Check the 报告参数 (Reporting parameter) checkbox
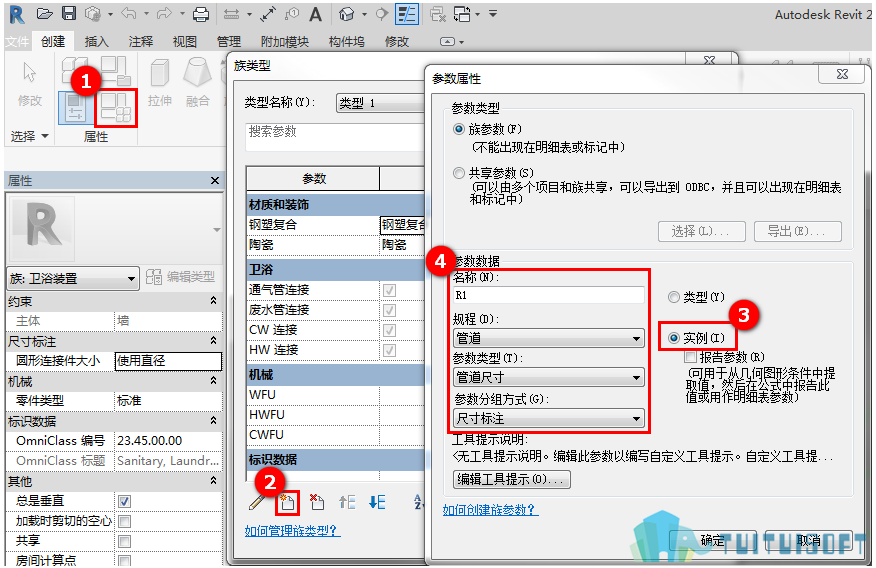This screenshot has height=568, width=876. [x=691, y=357]
